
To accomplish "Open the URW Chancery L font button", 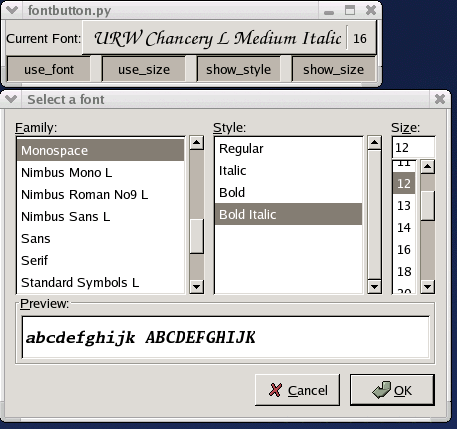I will point(229,38).
